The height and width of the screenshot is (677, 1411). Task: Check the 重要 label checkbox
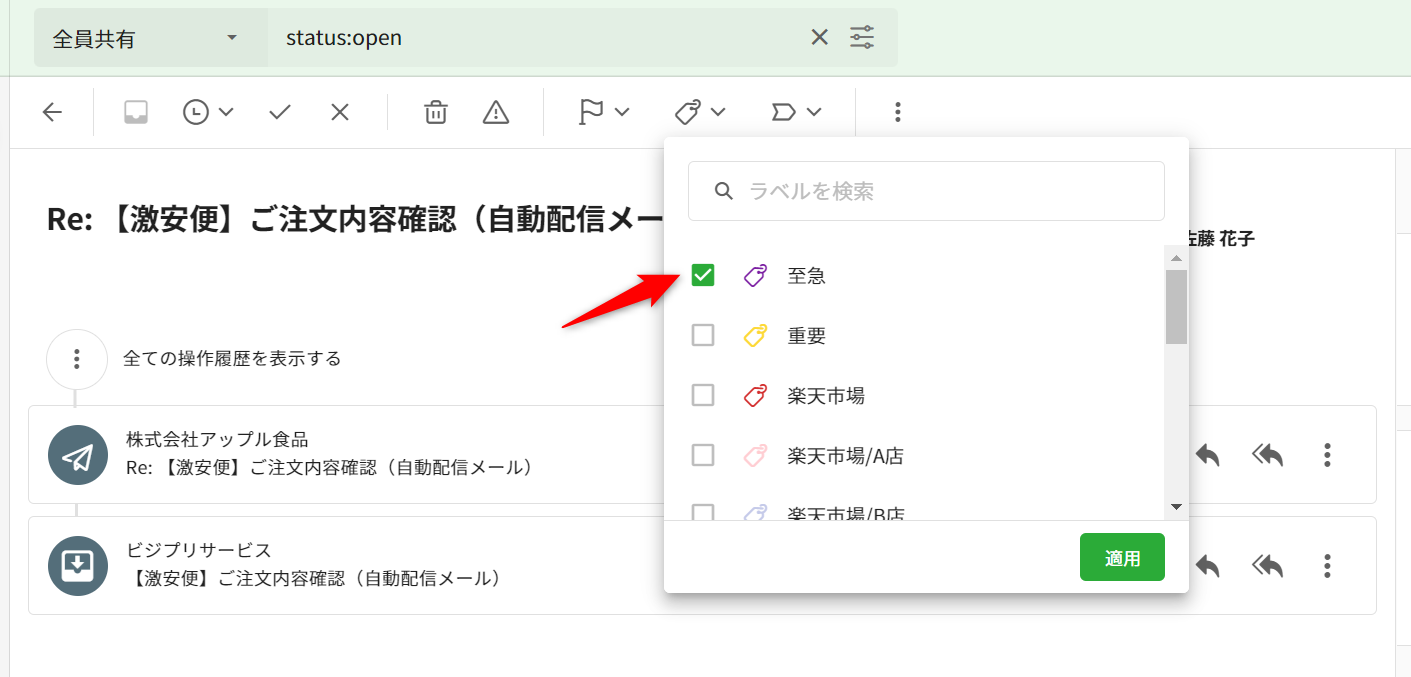703,335
